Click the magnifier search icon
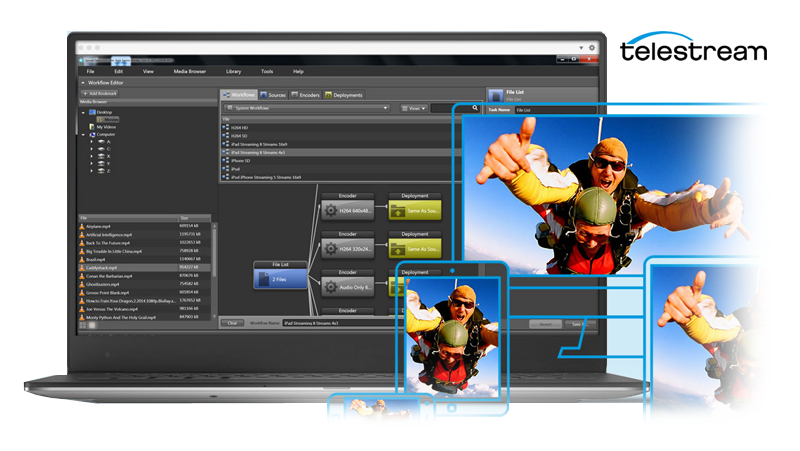 (475, 108)
